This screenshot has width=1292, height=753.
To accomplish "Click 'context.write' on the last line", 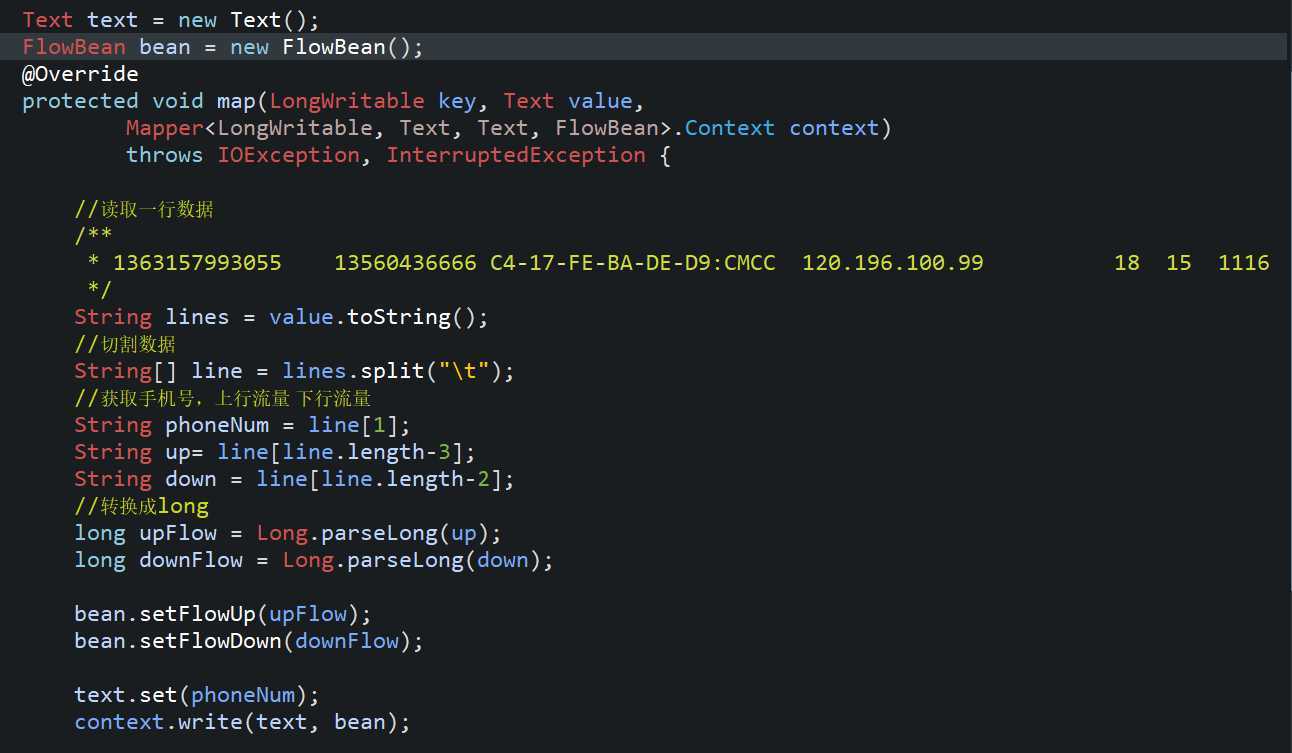I will 158,722.
